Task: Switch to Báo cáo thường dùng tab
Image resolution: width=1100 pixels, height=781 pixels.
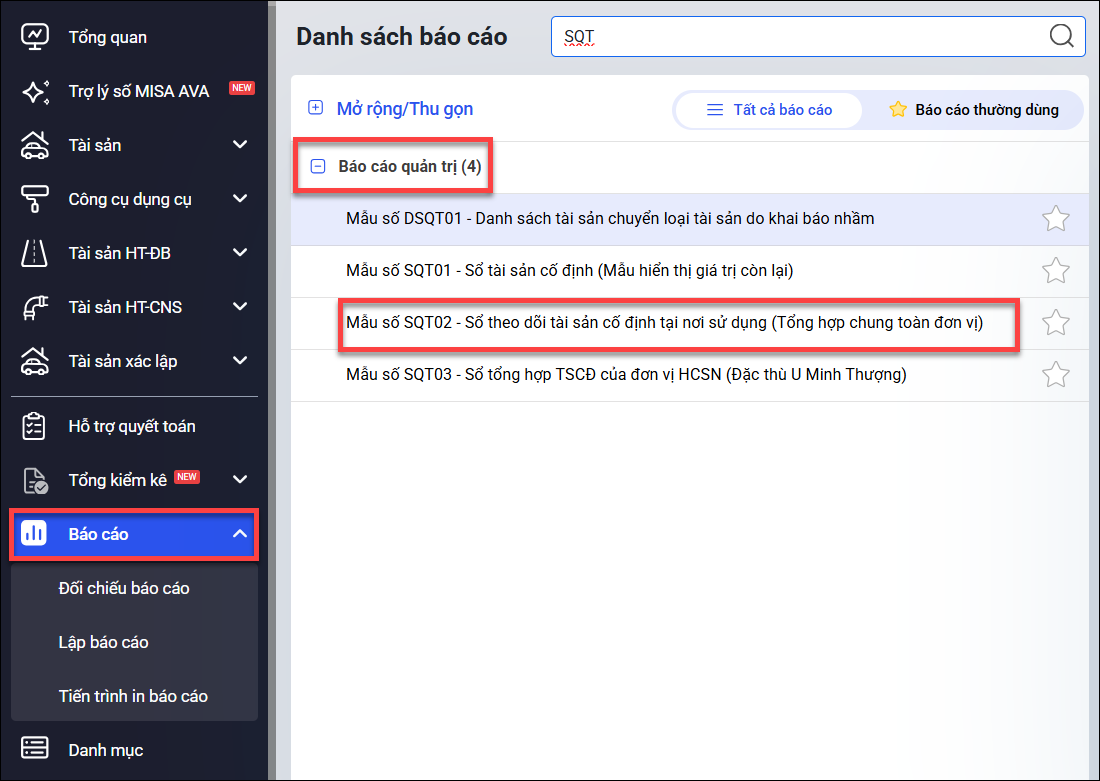Action: pyautogui.click(x=973, y=110)
